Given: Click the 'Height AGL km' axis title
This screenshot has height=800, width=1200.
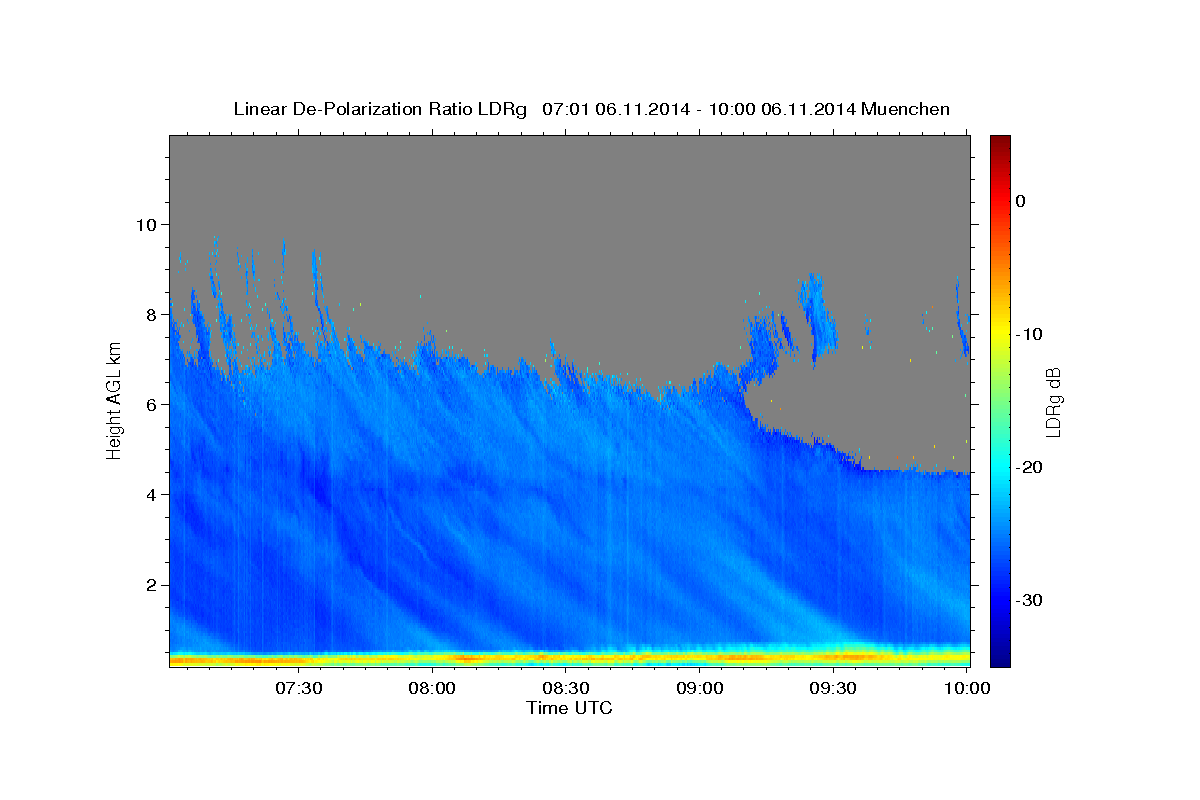Looking at the screenshot, I should tap(114, 401).
